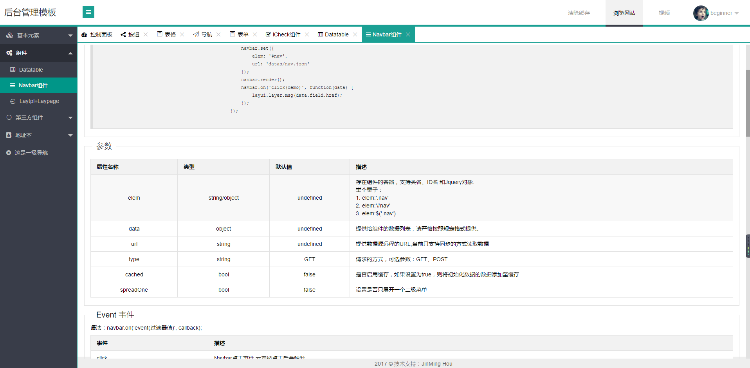
Task: Click the spreadOne parameter name cell
Action: (134, 290)
